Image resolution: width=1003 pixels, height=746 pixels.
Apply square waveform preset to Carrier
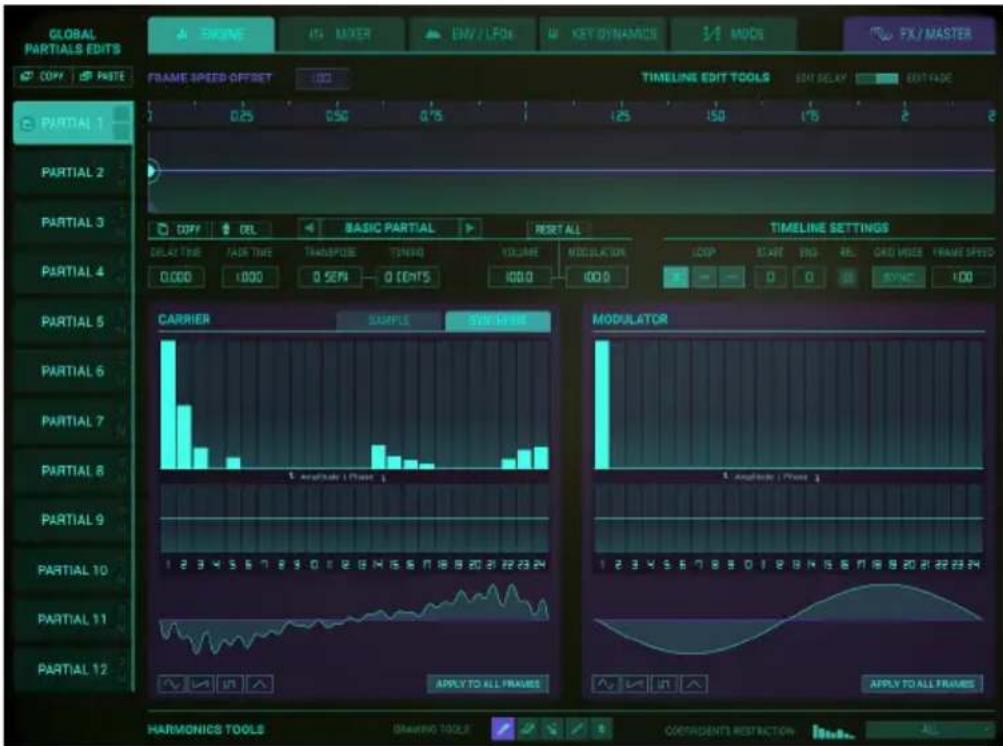point(230,684)
